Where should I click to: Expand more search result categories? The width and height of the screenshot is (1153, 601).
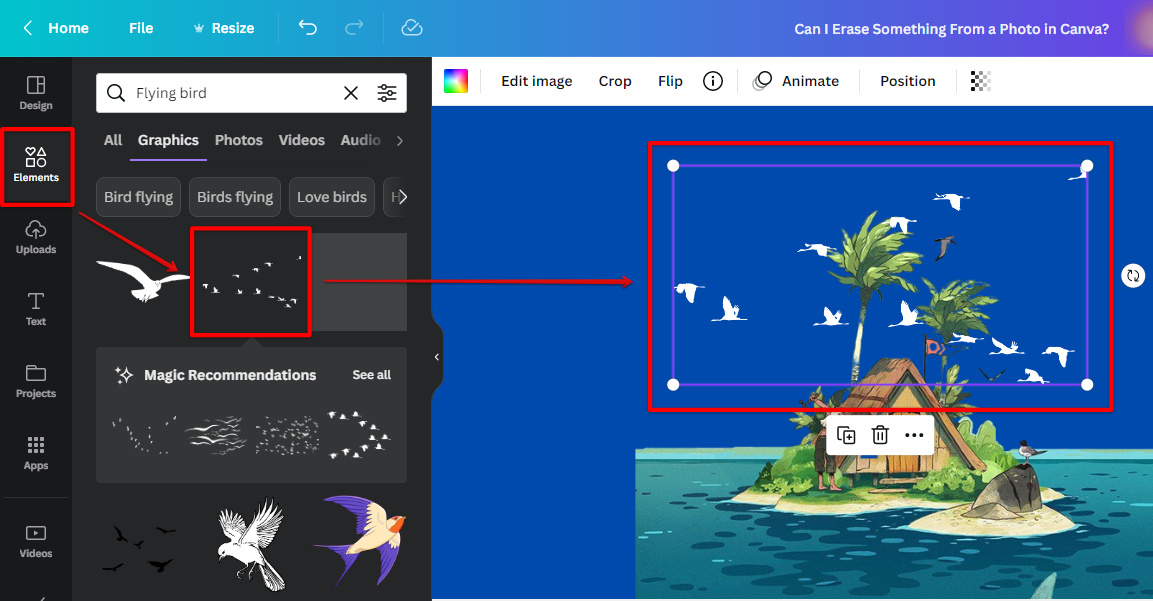(399, 140)
